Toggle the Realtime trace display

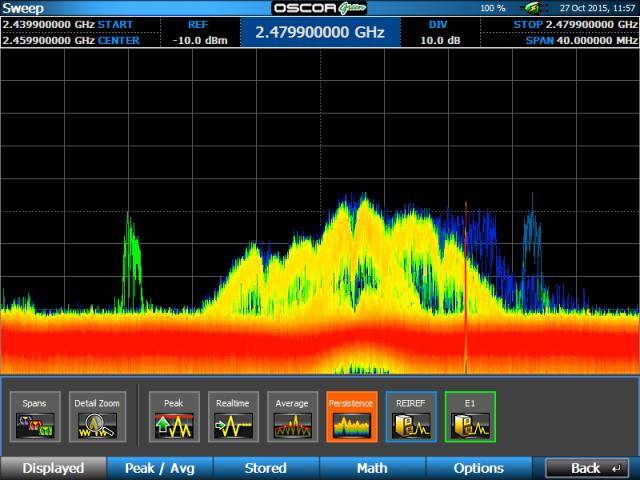click(232, 416)
